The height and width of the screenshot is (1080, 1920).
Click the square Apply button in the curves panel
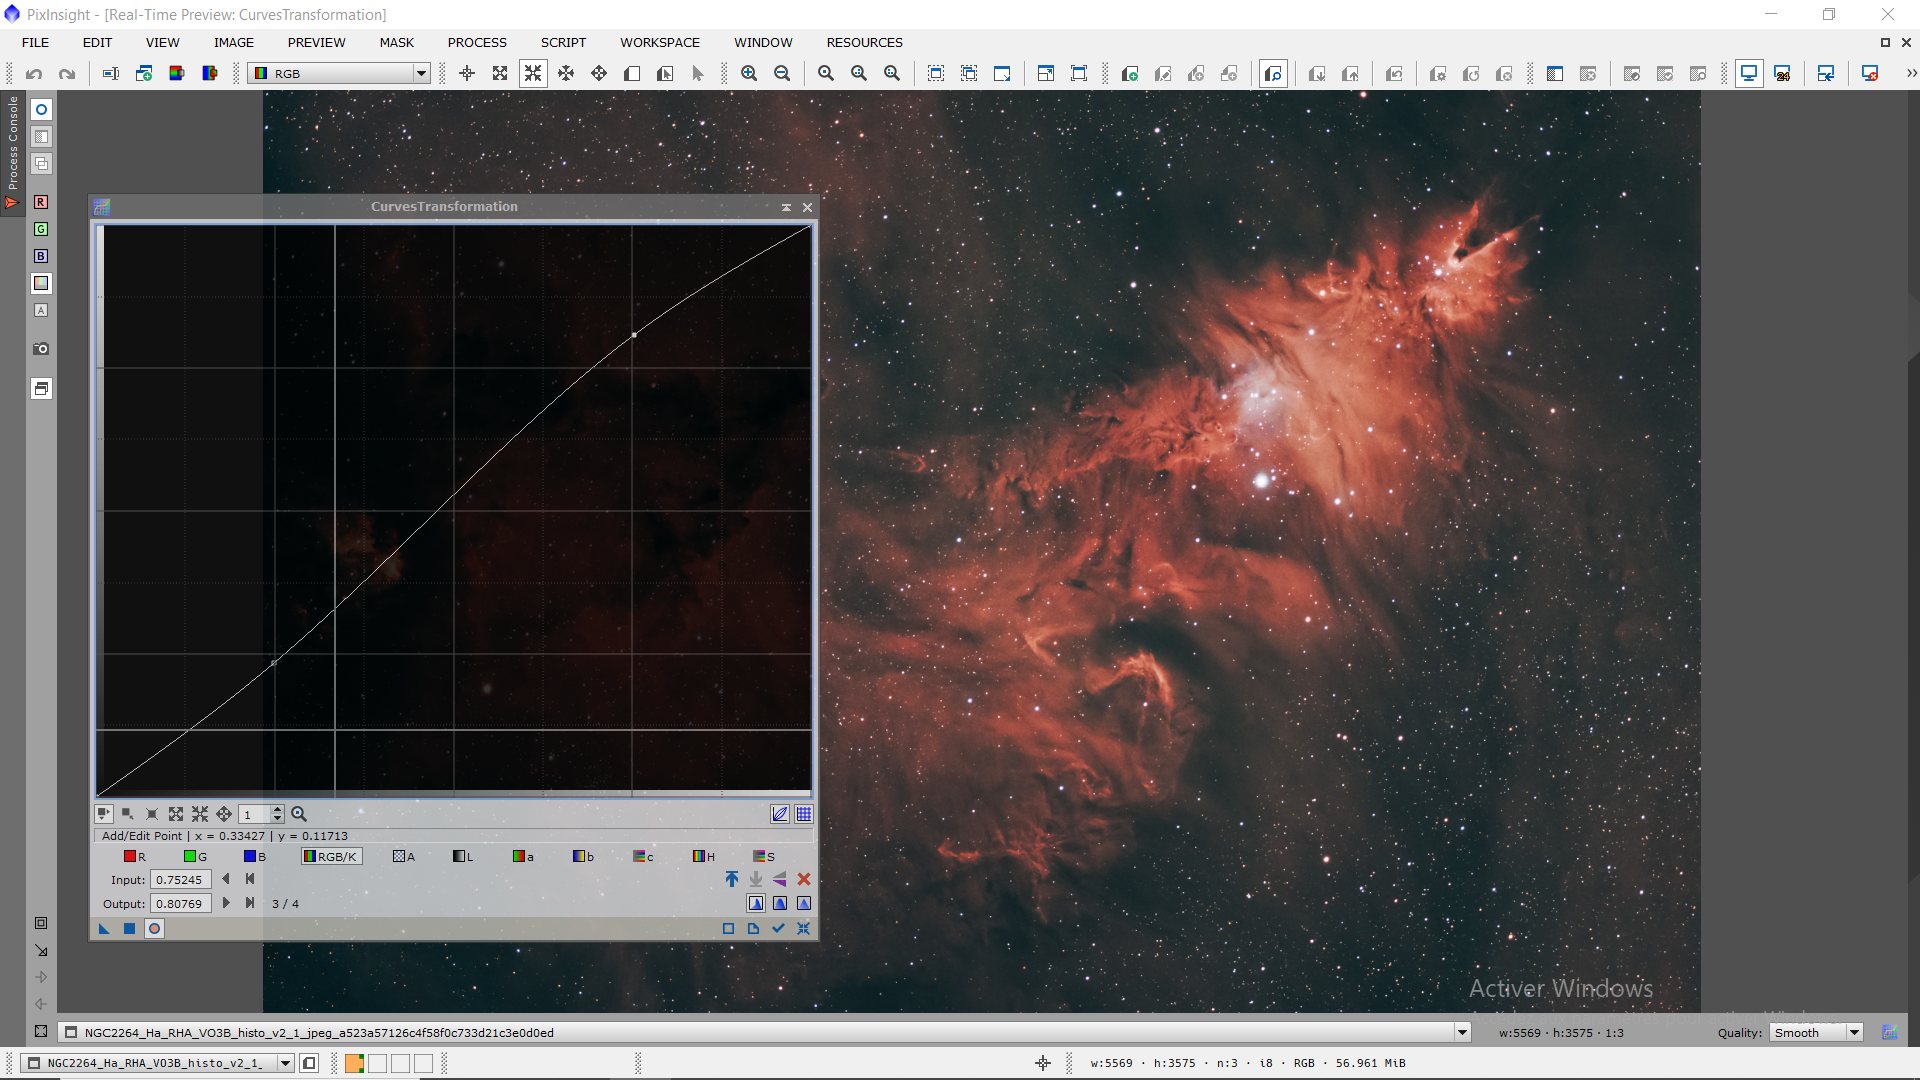click(129, 929)
